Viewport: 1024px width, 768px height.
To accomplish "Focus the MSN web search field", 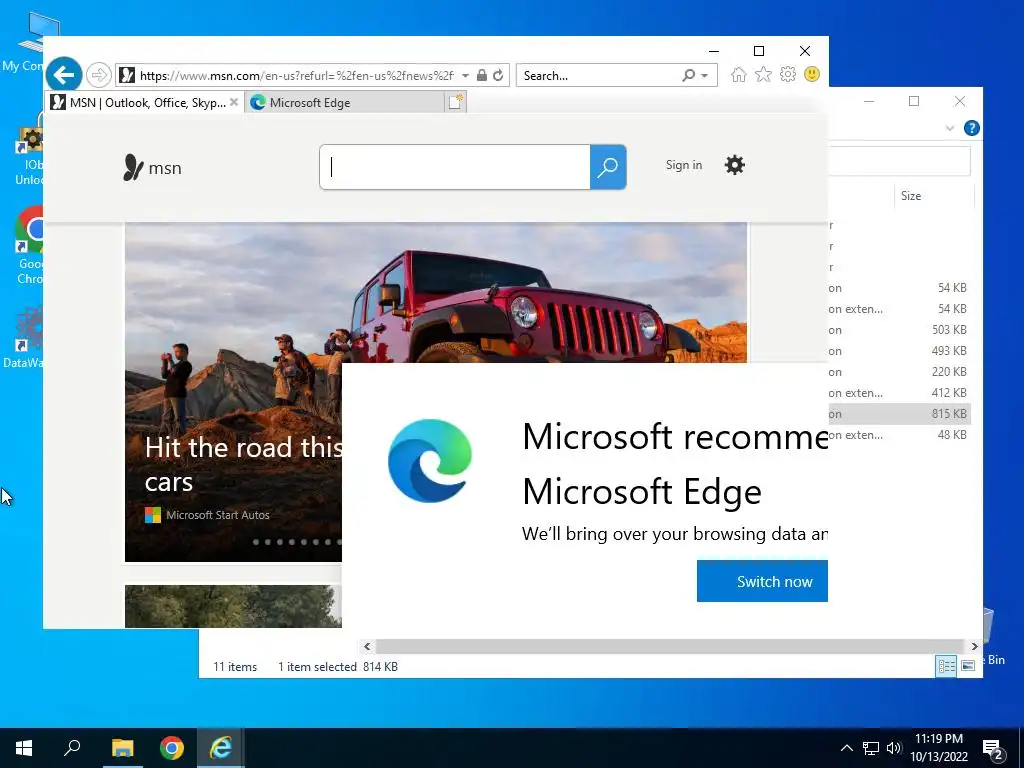I will [x=455, y=167].
